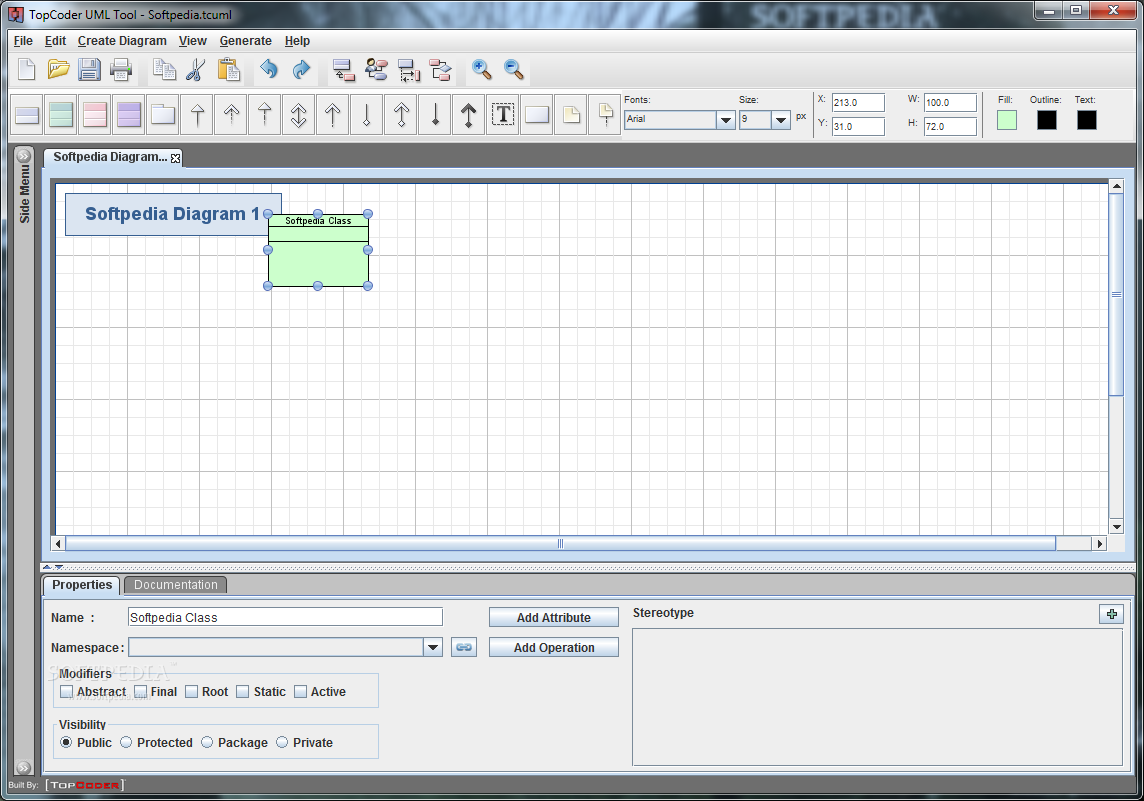Zoom out with the minus magnifier
1144x801 pixels.
click(514, 70)
